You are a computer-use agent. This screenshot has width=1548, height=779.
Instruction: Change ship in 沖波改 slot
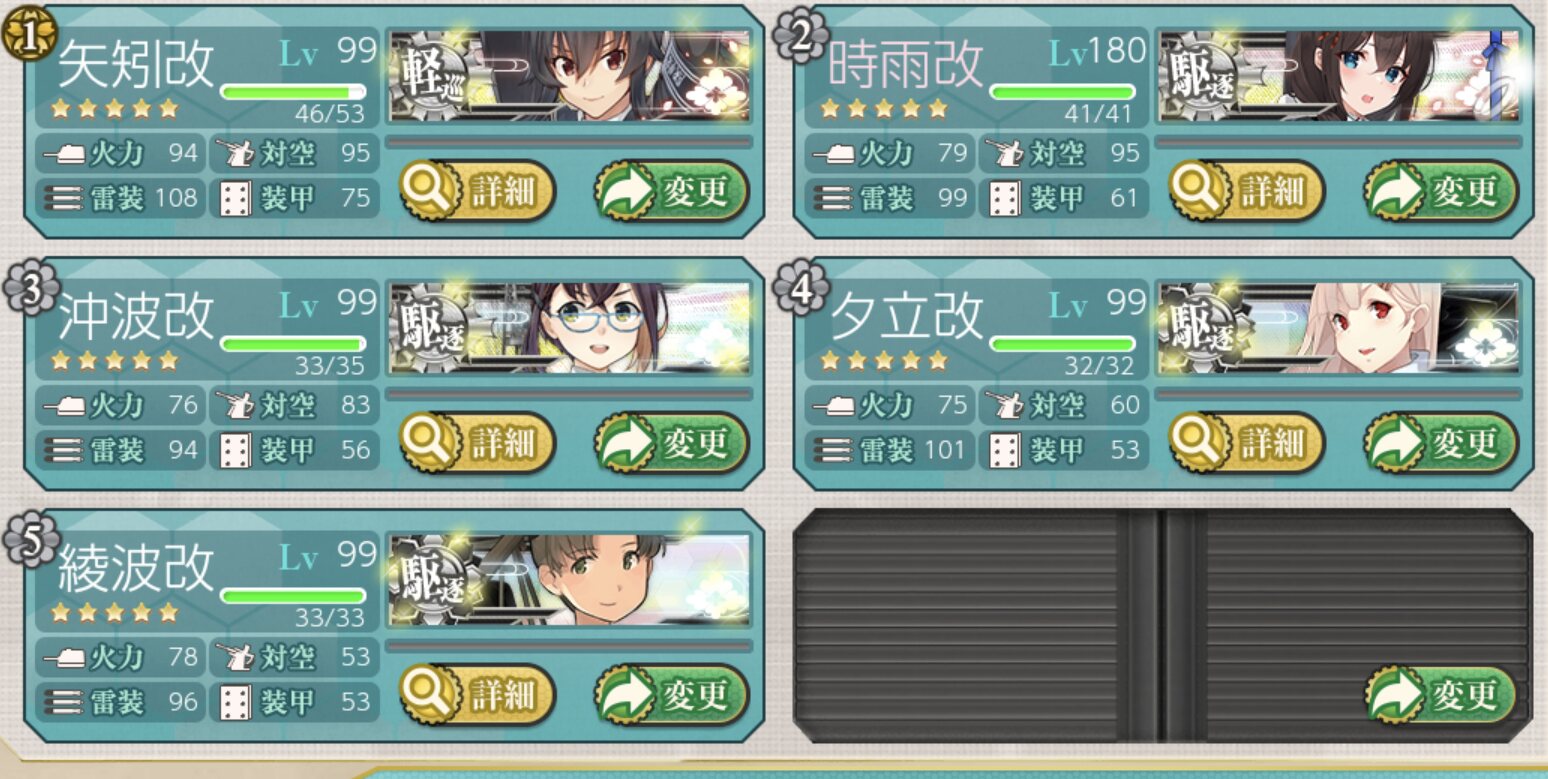[671, 442]
